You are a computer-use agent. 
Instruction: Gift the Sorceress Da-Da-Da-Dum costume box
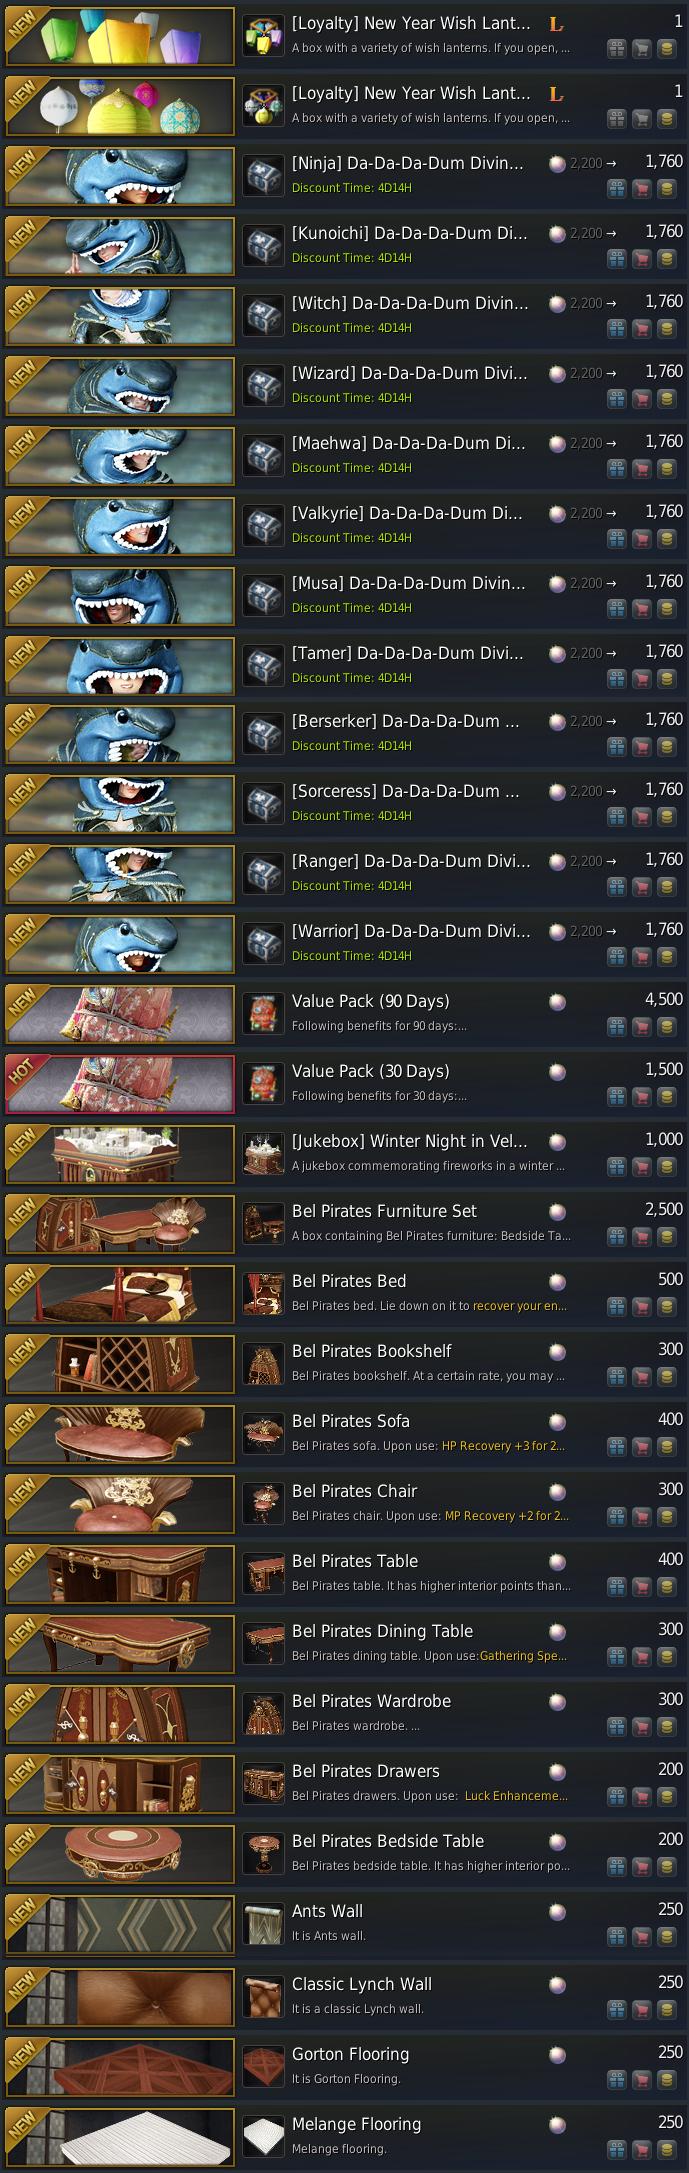point(617,816)
